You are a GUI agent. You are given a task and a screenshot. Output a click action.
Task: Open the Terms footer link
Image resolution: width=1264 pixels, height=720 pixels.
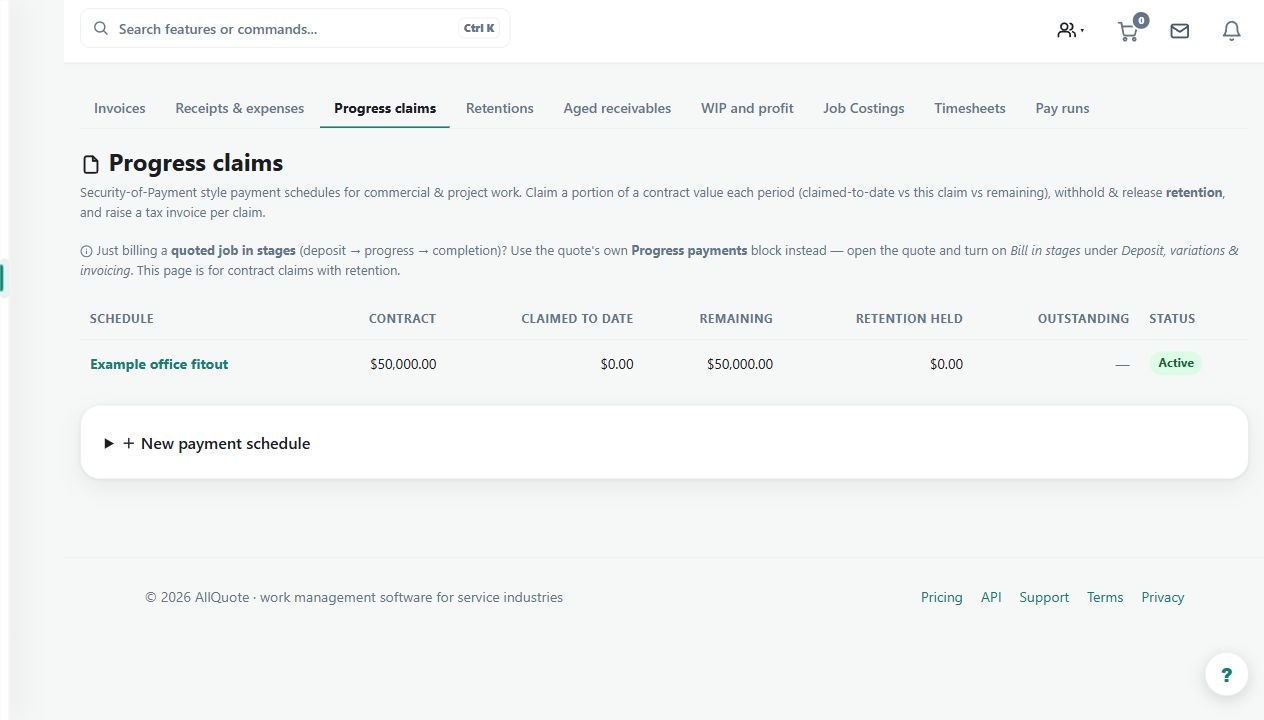click(1105, 597)
